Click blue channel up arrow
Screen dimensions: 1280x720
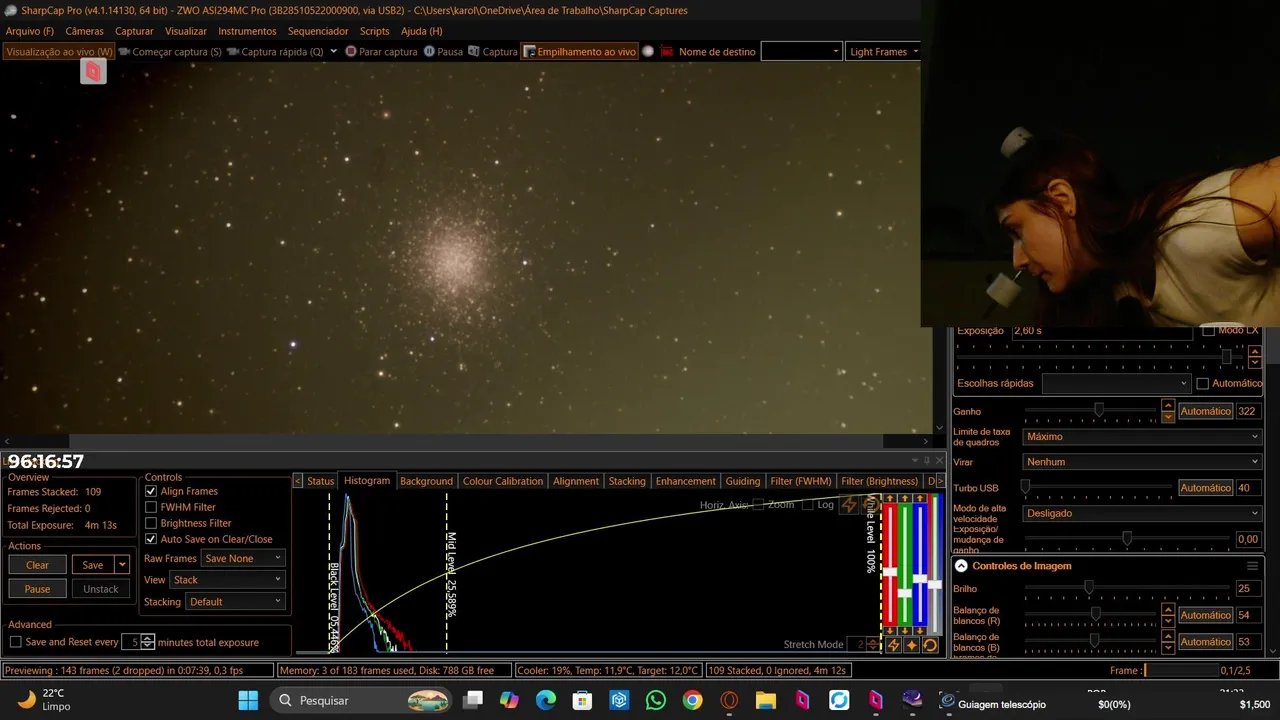click(920, 498)
